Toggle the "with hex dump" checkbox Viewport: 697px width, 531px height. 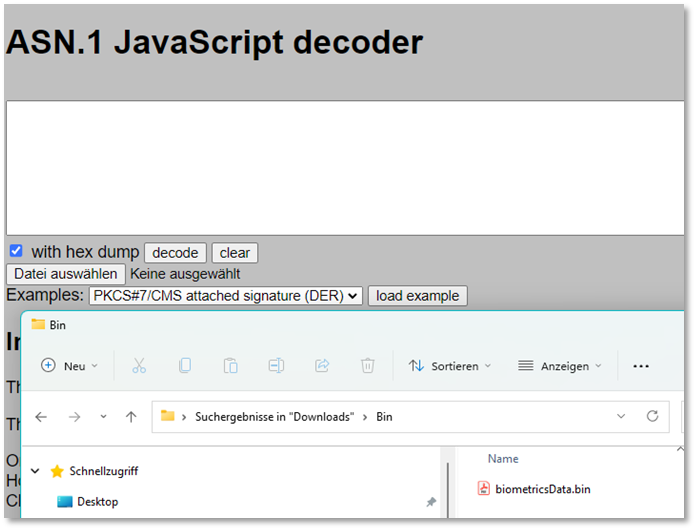[x=16, y=251]
